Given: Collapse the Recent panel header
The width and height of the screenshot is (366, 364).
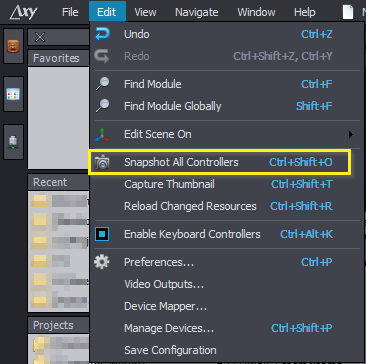Looking at the screenshot, I should [59, 182].
